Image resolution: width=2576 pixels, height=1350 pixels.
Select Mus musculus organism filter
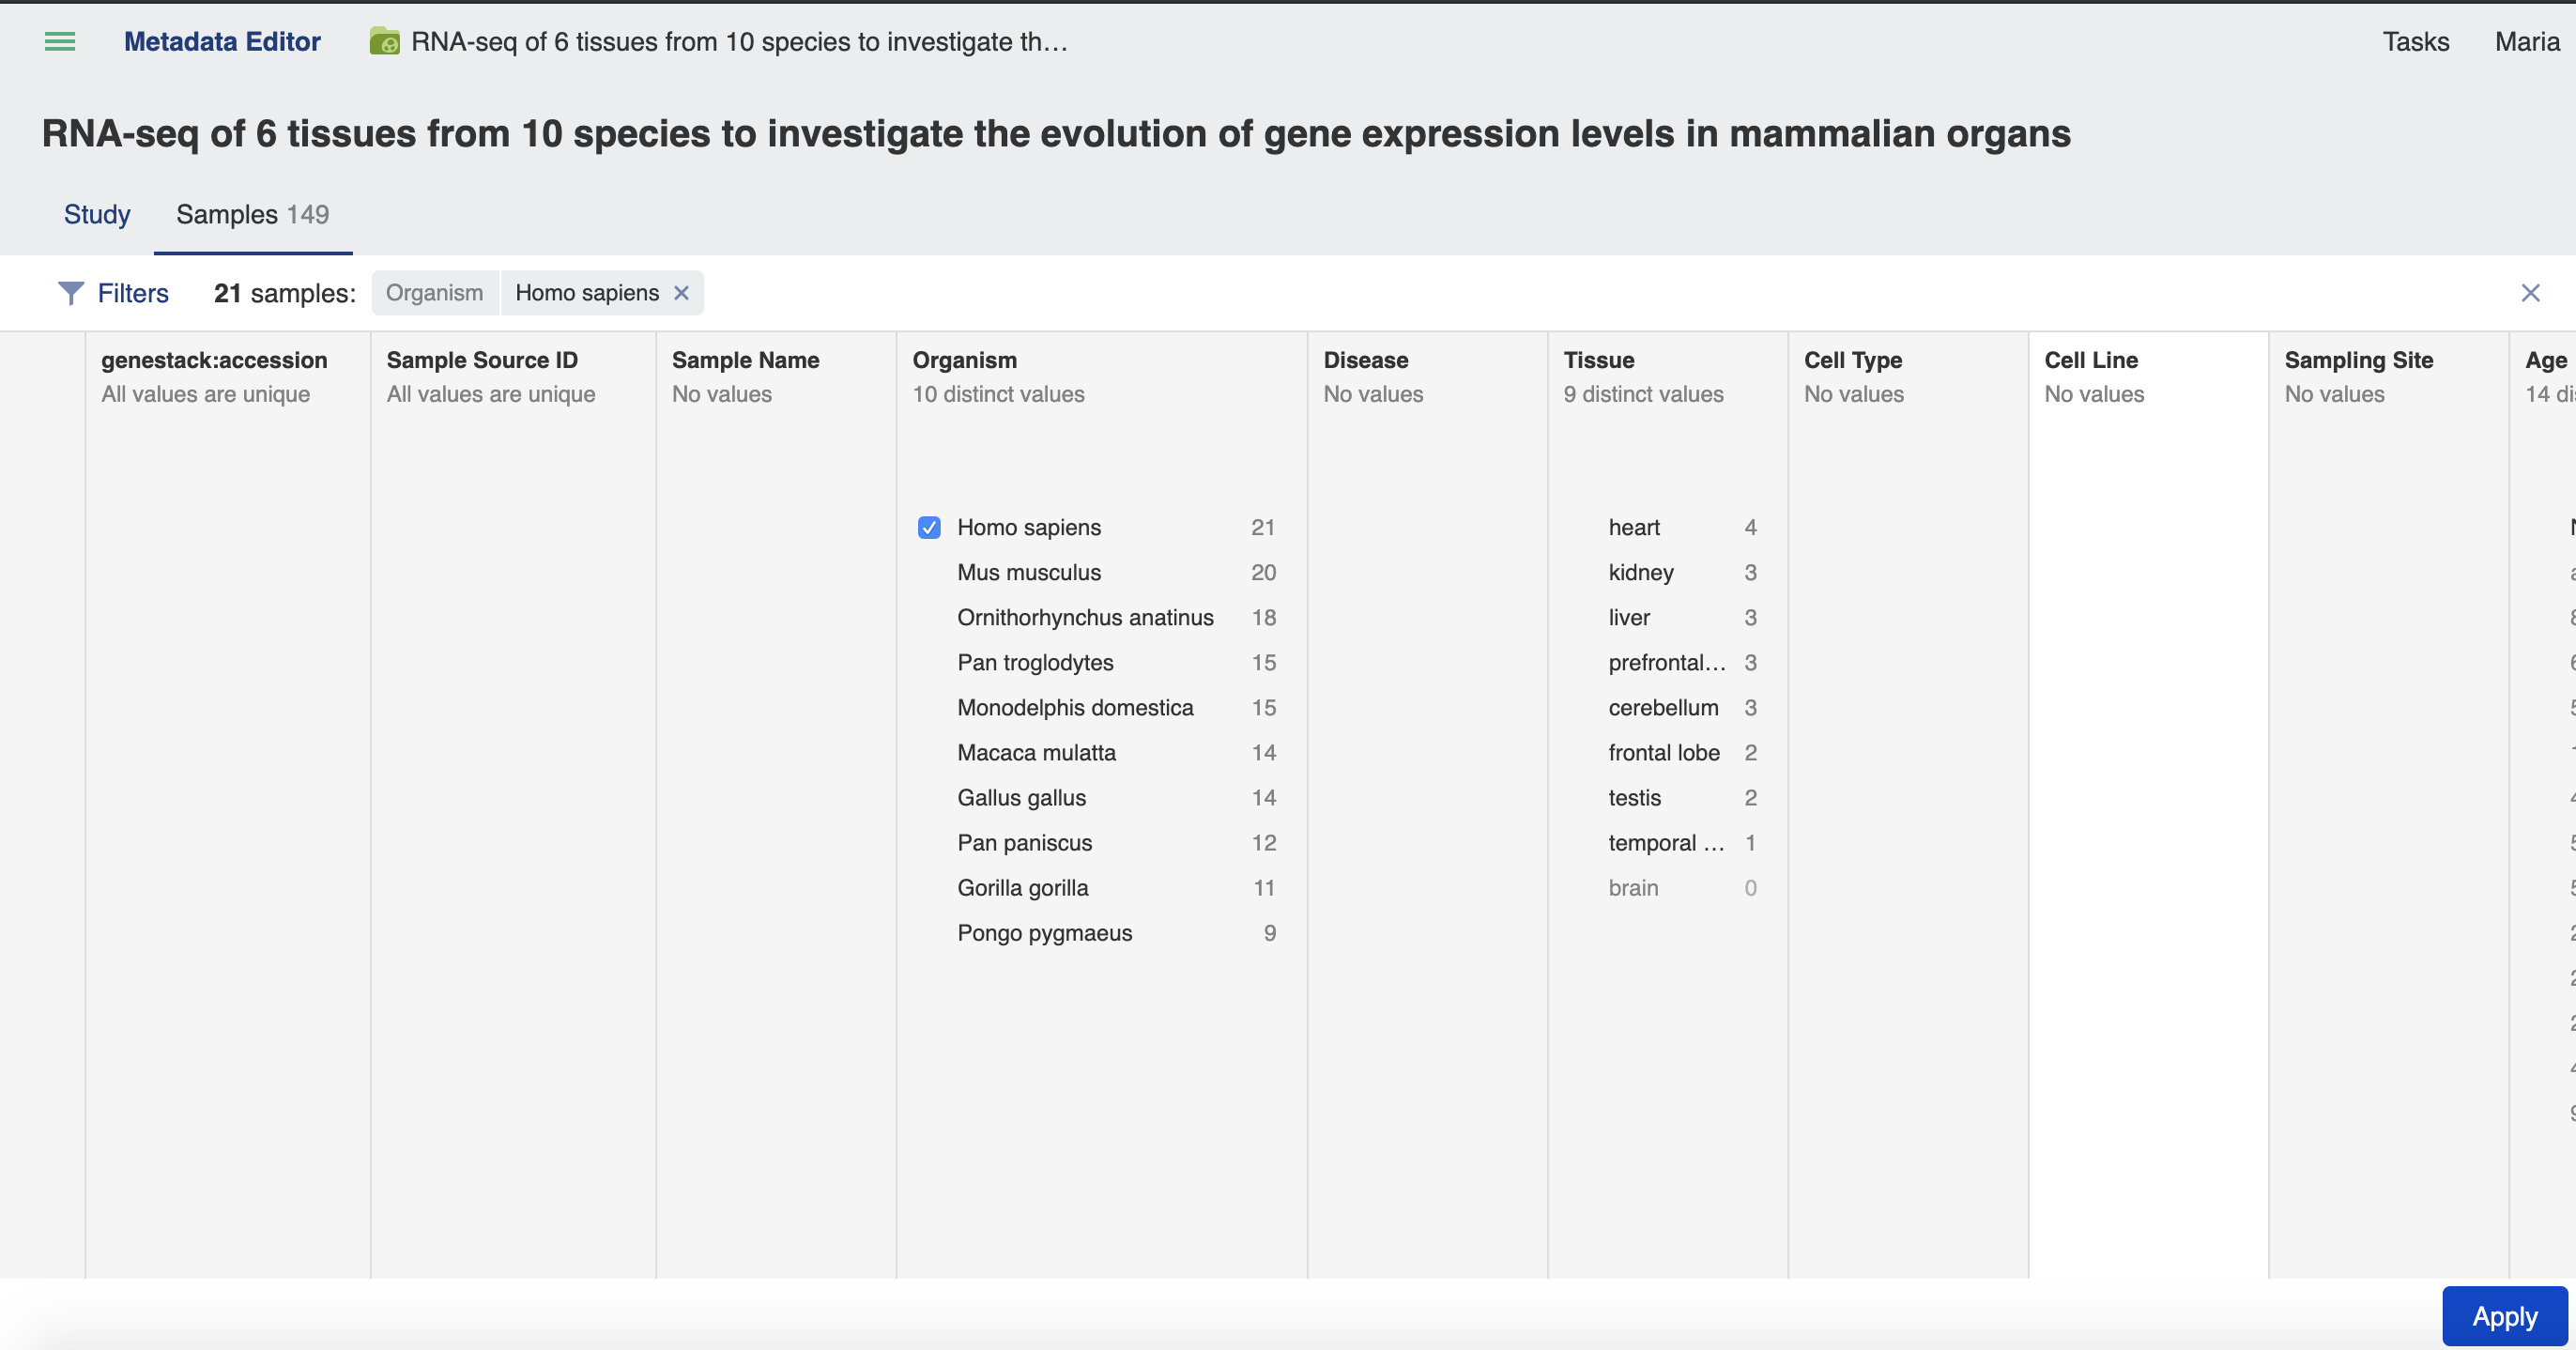[x=1029, y=572]
